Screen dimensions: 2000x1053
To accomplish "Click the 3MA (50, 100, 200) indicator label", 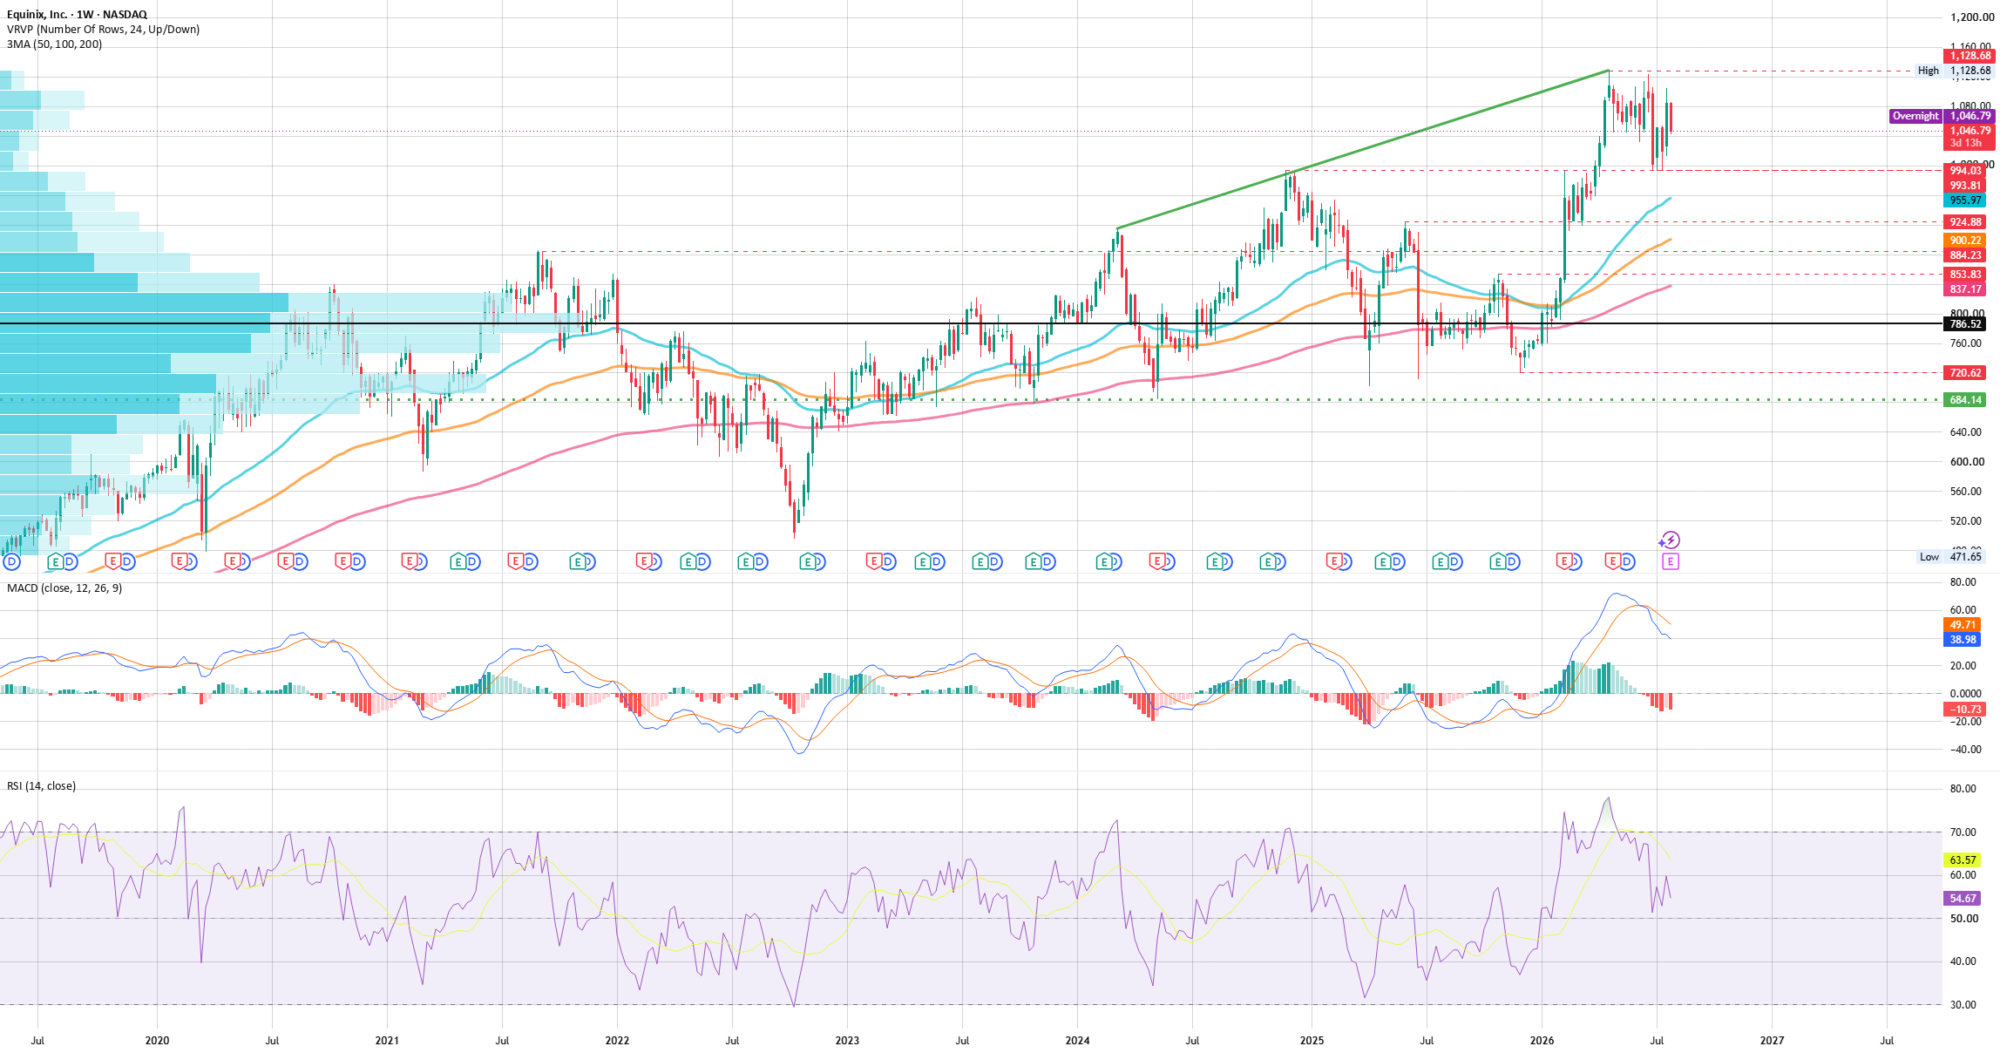I will click(x=54, y=44).
